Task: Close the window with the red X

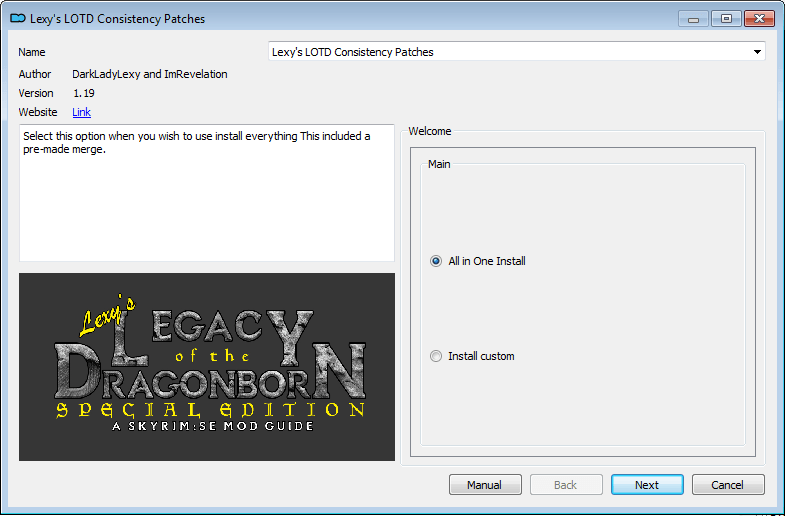Action: point(759,19)
